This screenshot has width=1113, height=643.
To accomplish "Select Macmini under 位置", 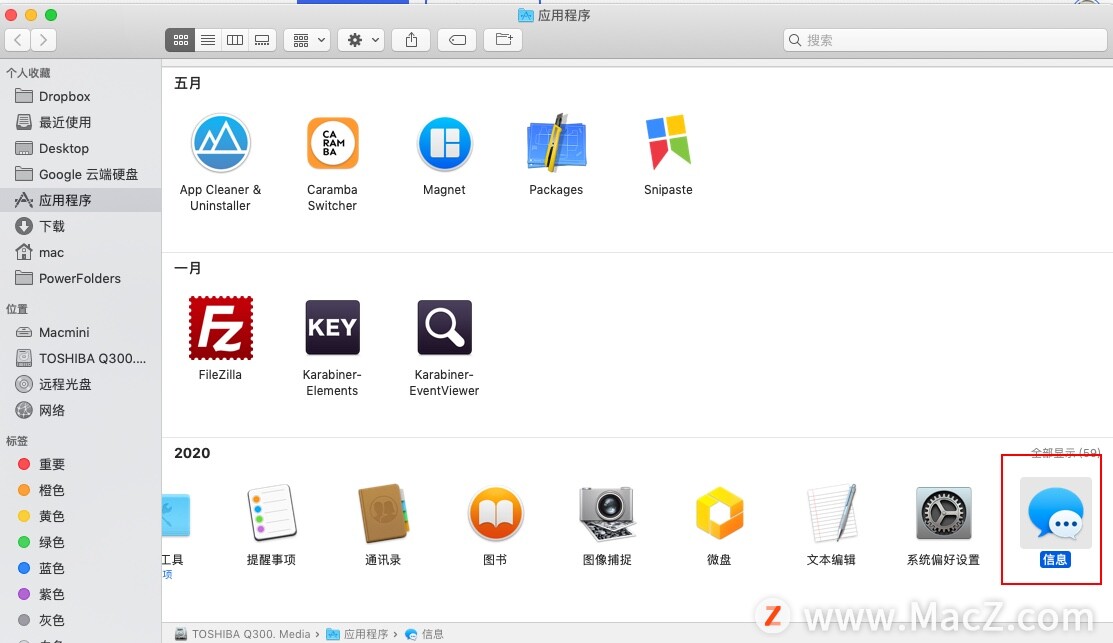I will [81, 332].
